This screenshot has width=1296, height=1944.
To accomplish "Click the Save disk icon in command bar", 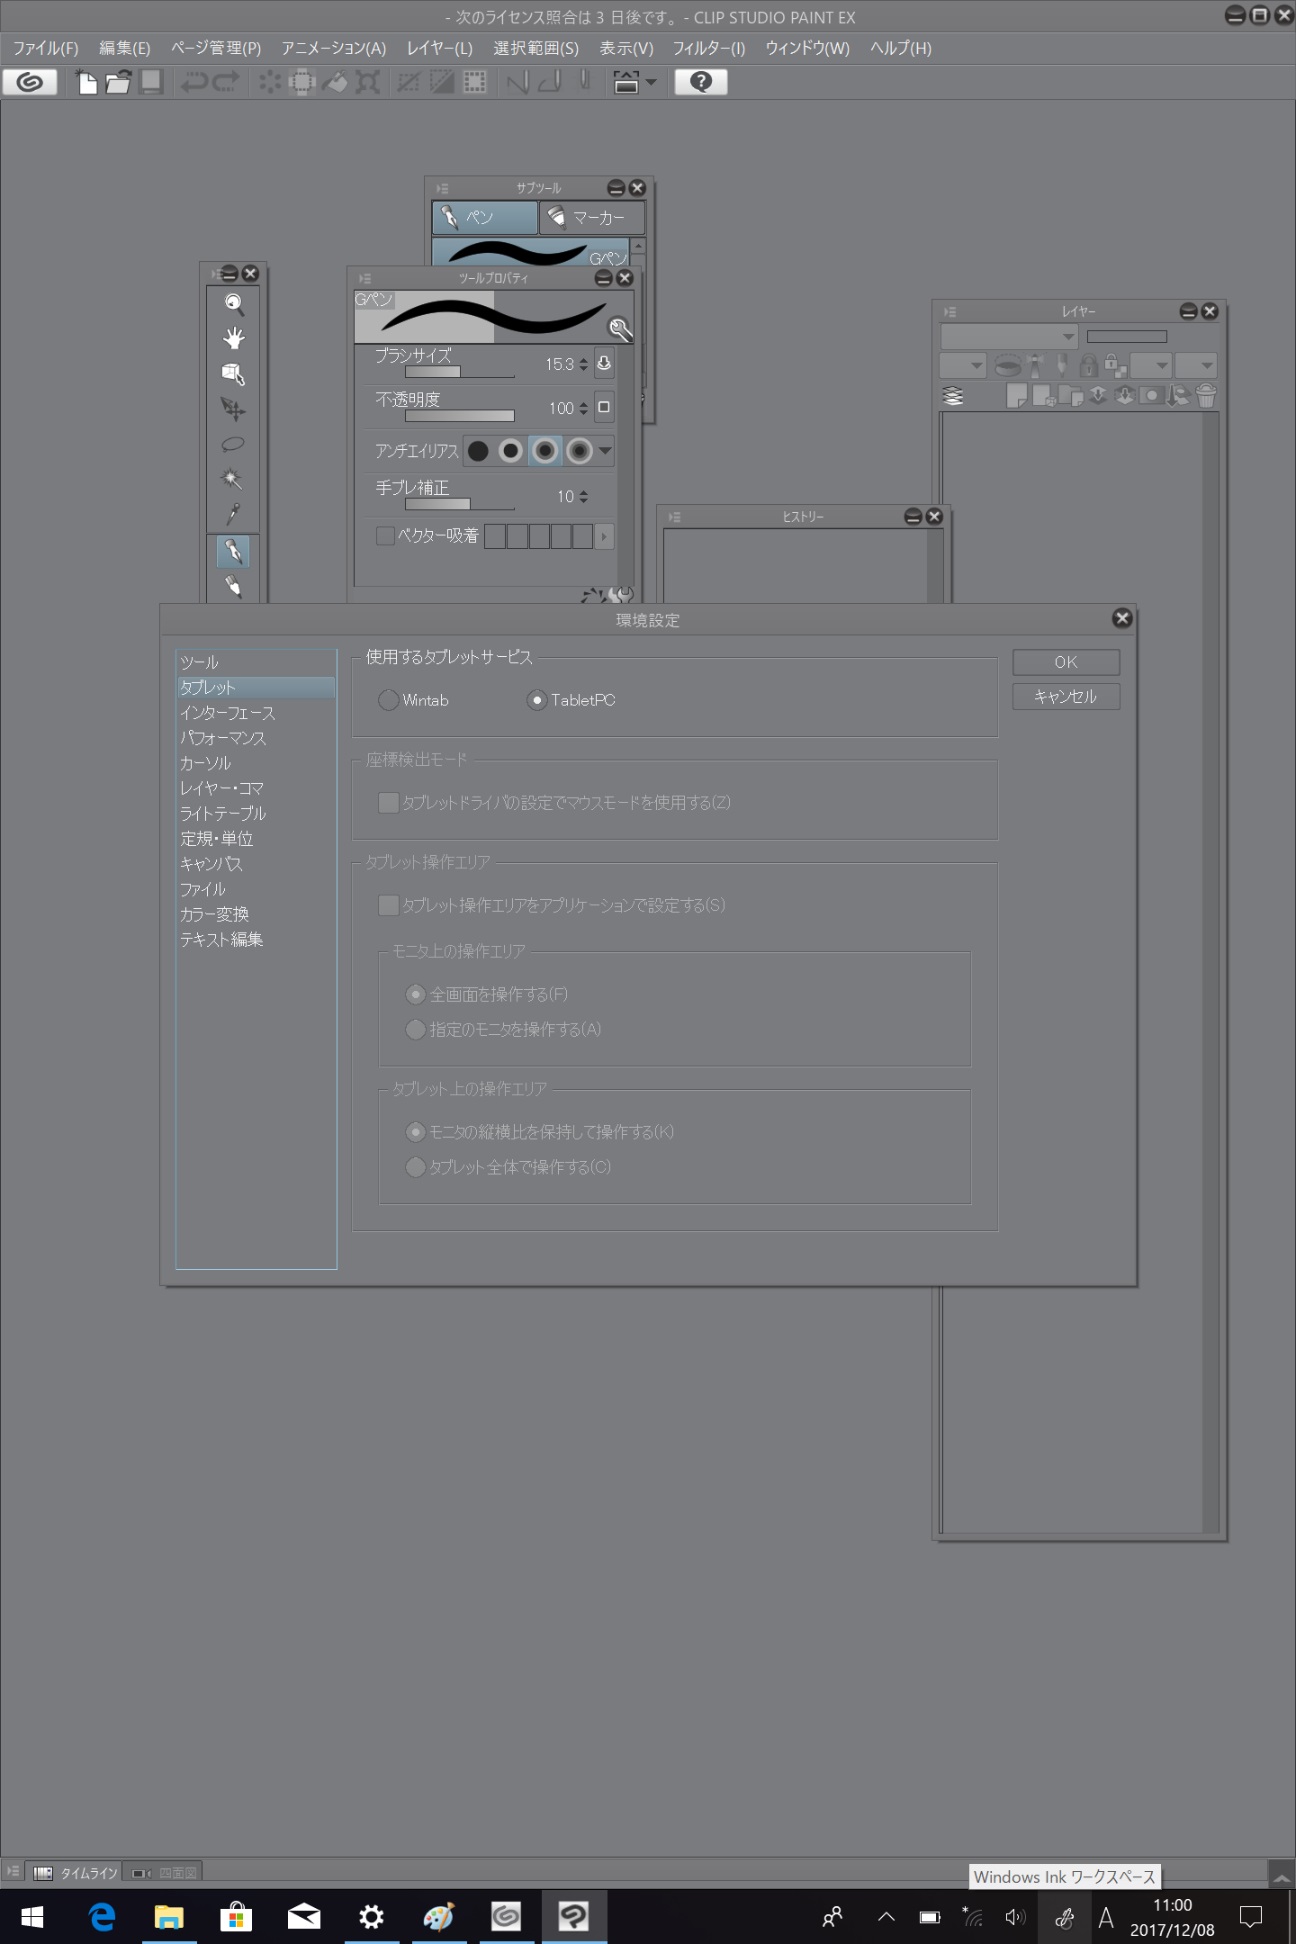I will (151, 82).
